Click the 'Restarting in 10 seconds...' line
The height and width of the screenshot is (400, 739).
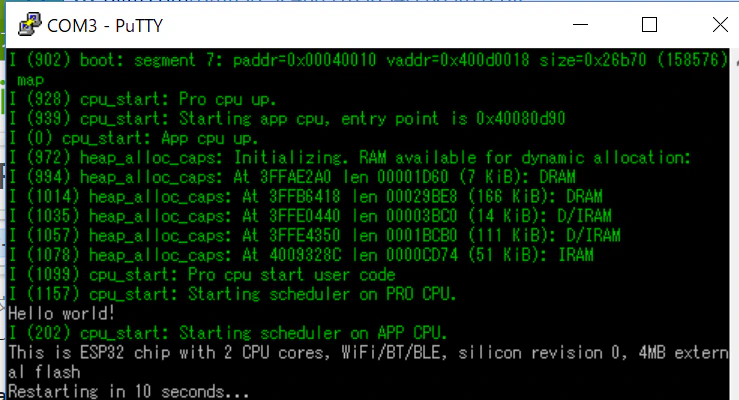point(128,392)
